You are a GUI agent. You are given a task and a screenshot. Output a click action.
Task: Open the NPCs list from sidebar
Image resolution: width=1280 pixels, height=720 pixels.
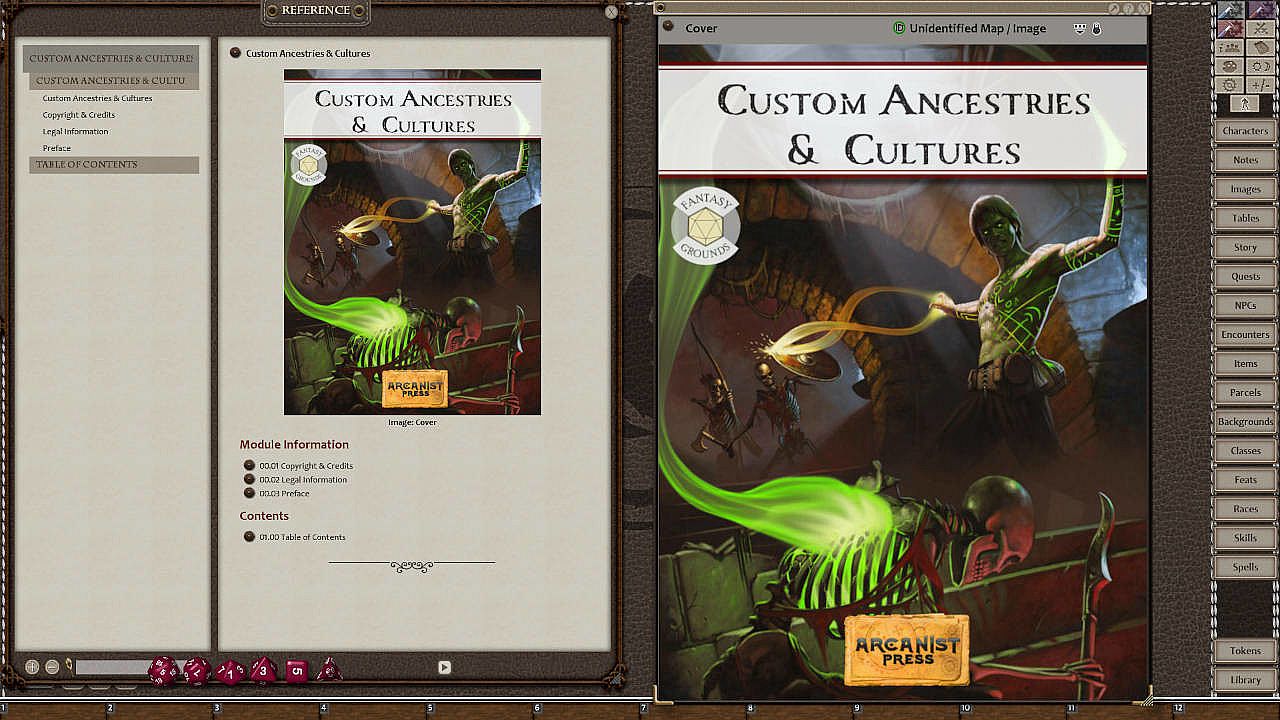pos(1245,305)
